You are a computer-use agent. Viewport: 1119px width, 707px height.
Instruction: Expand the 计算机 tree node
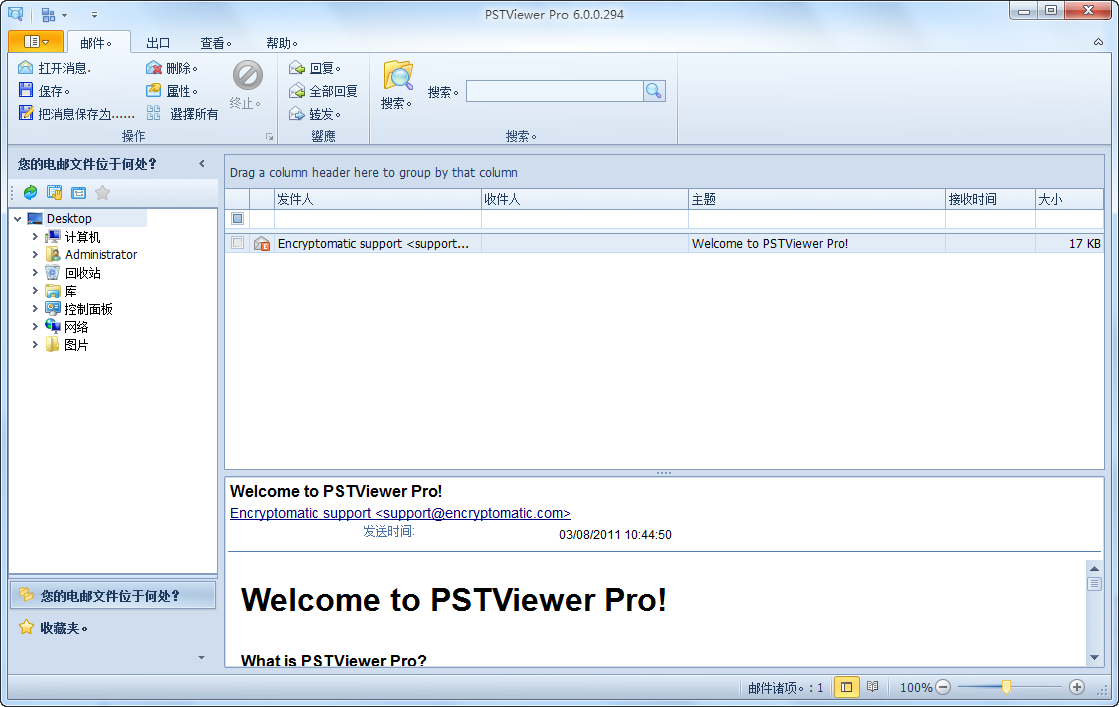(x=35, y=236)
